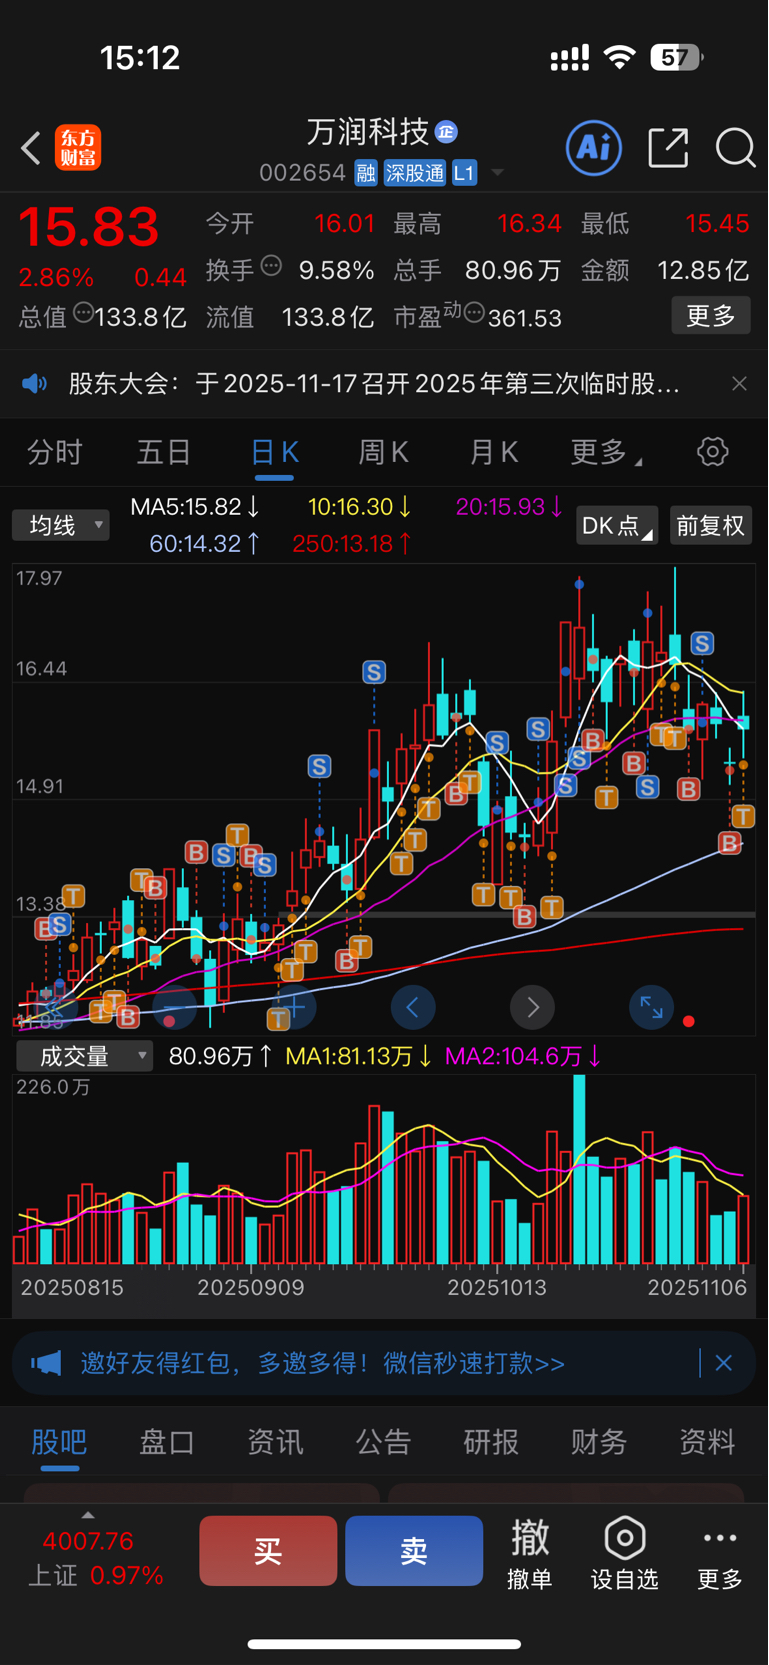The image size is (769, 1665).
Task: Tap the MA2:104.6万 volume label
Action: 523,1056
